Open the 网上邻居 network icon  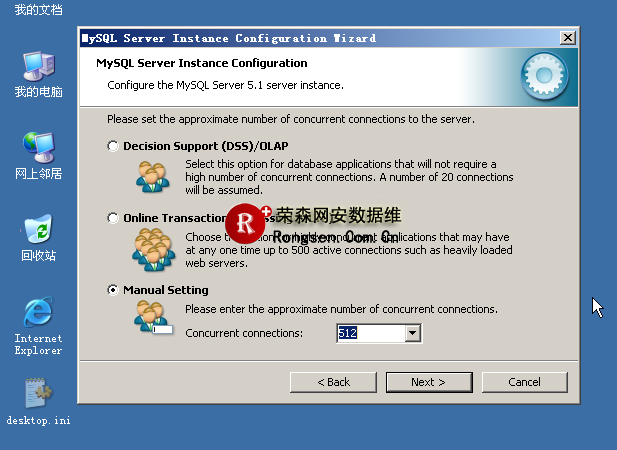click(38, 148)
